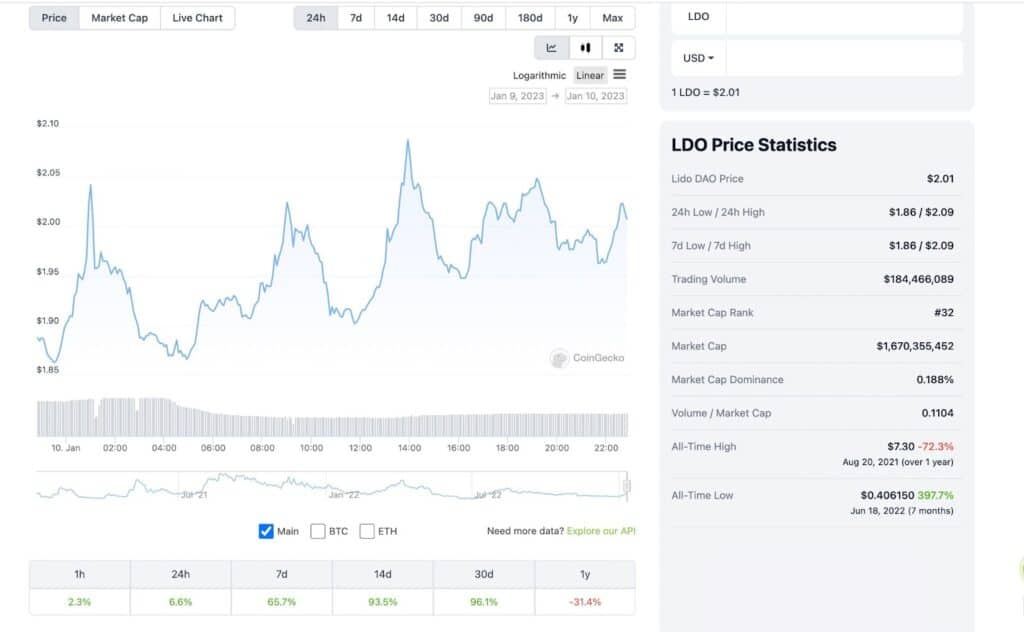Screen dimensions: 1024x632
Task: Click the 24h Low / 24h High label
Action: [x=718, y=212]
